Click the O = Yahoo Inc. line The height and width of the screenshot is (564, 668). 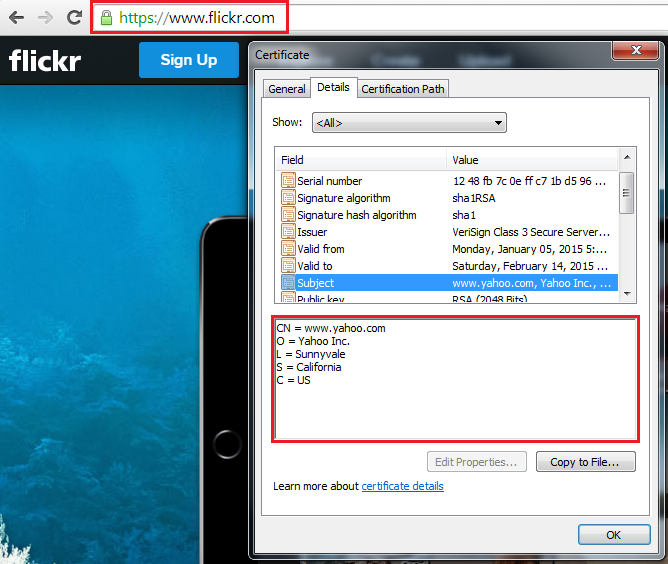(313, 341)
